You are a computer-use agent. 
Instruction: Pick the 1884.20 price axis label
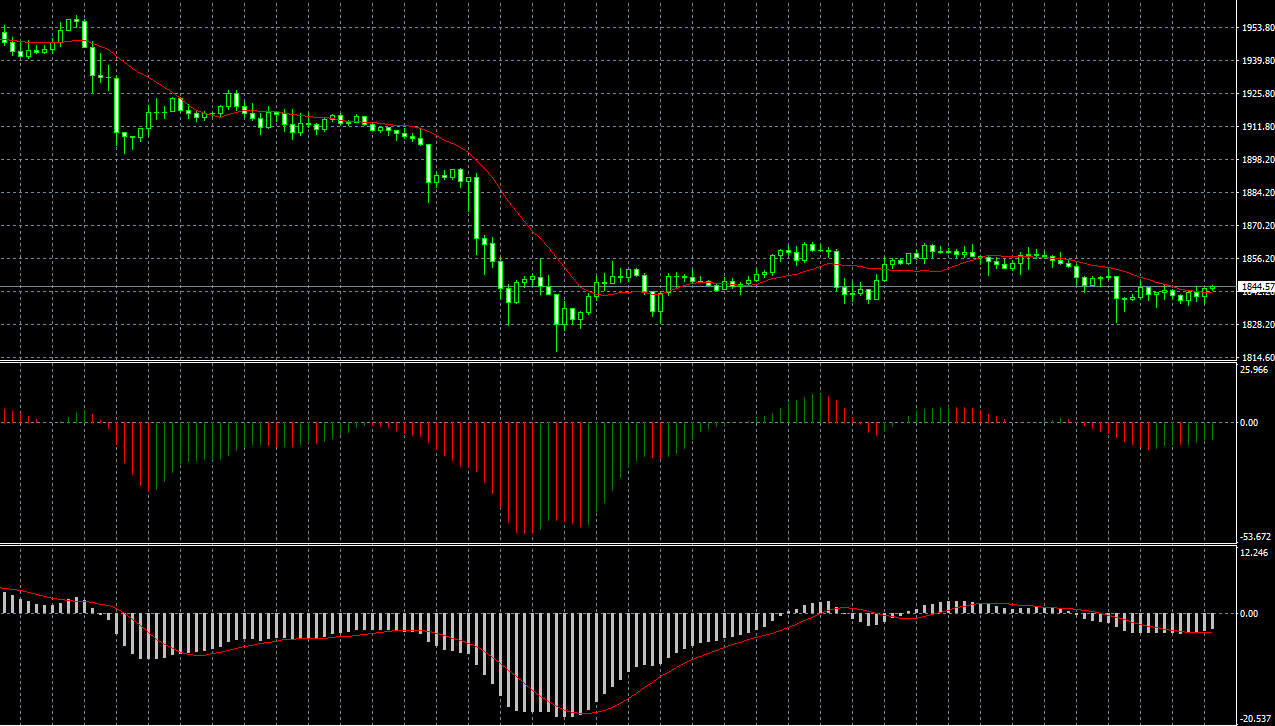point(1256,193)
